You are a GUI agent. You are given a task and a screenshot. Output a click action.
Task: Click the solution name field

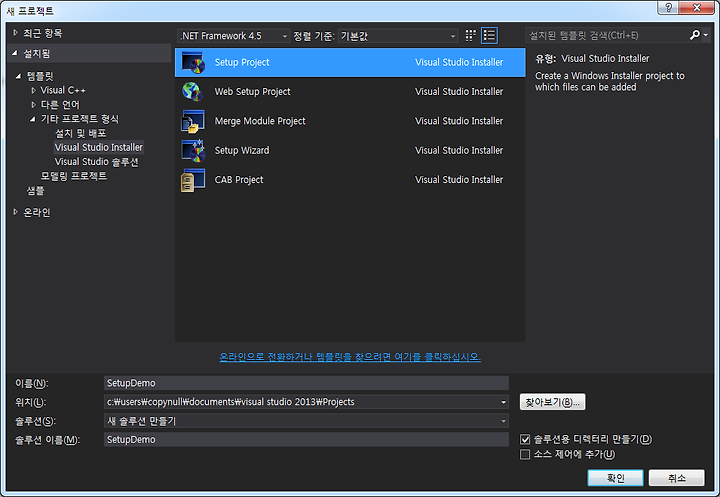pyautogui.click(x=306, y=440)
